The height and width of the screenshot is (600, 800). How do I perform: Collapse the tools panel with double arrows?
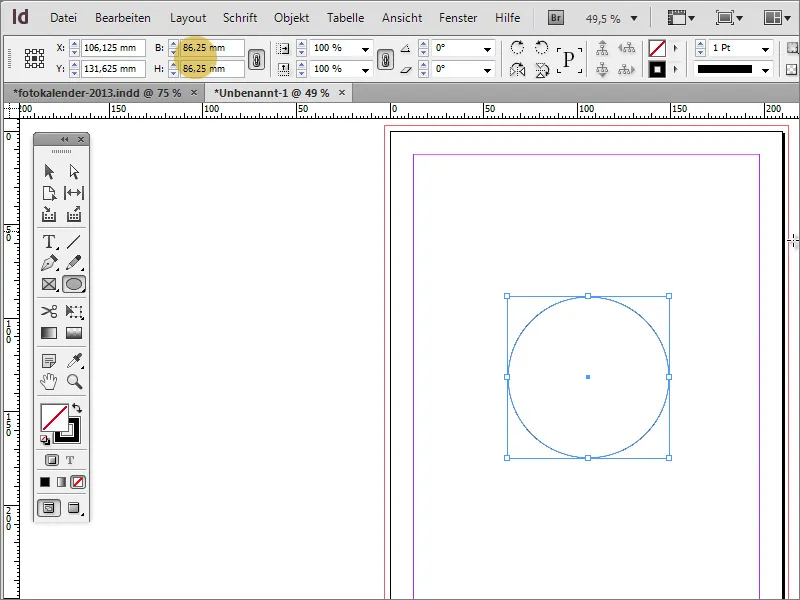[x=63, y=139]
